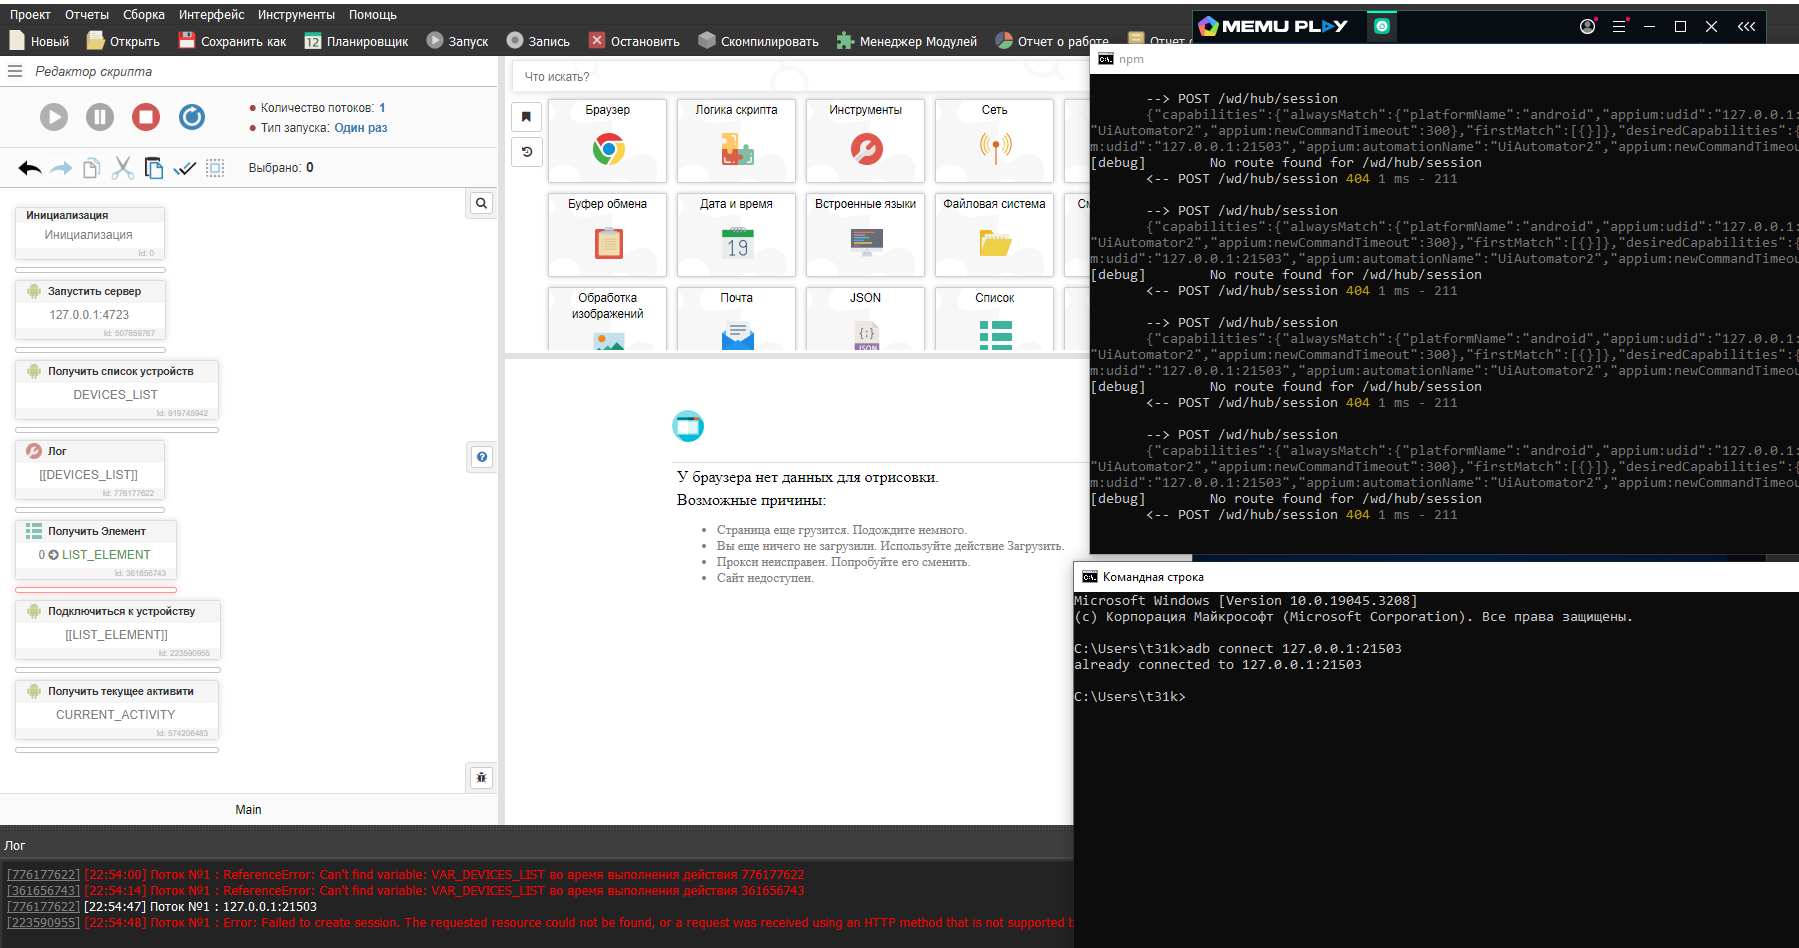This screenshot has width=1799, height=948.
Task: Click the scissors cut icon
Action: (123, 168)
